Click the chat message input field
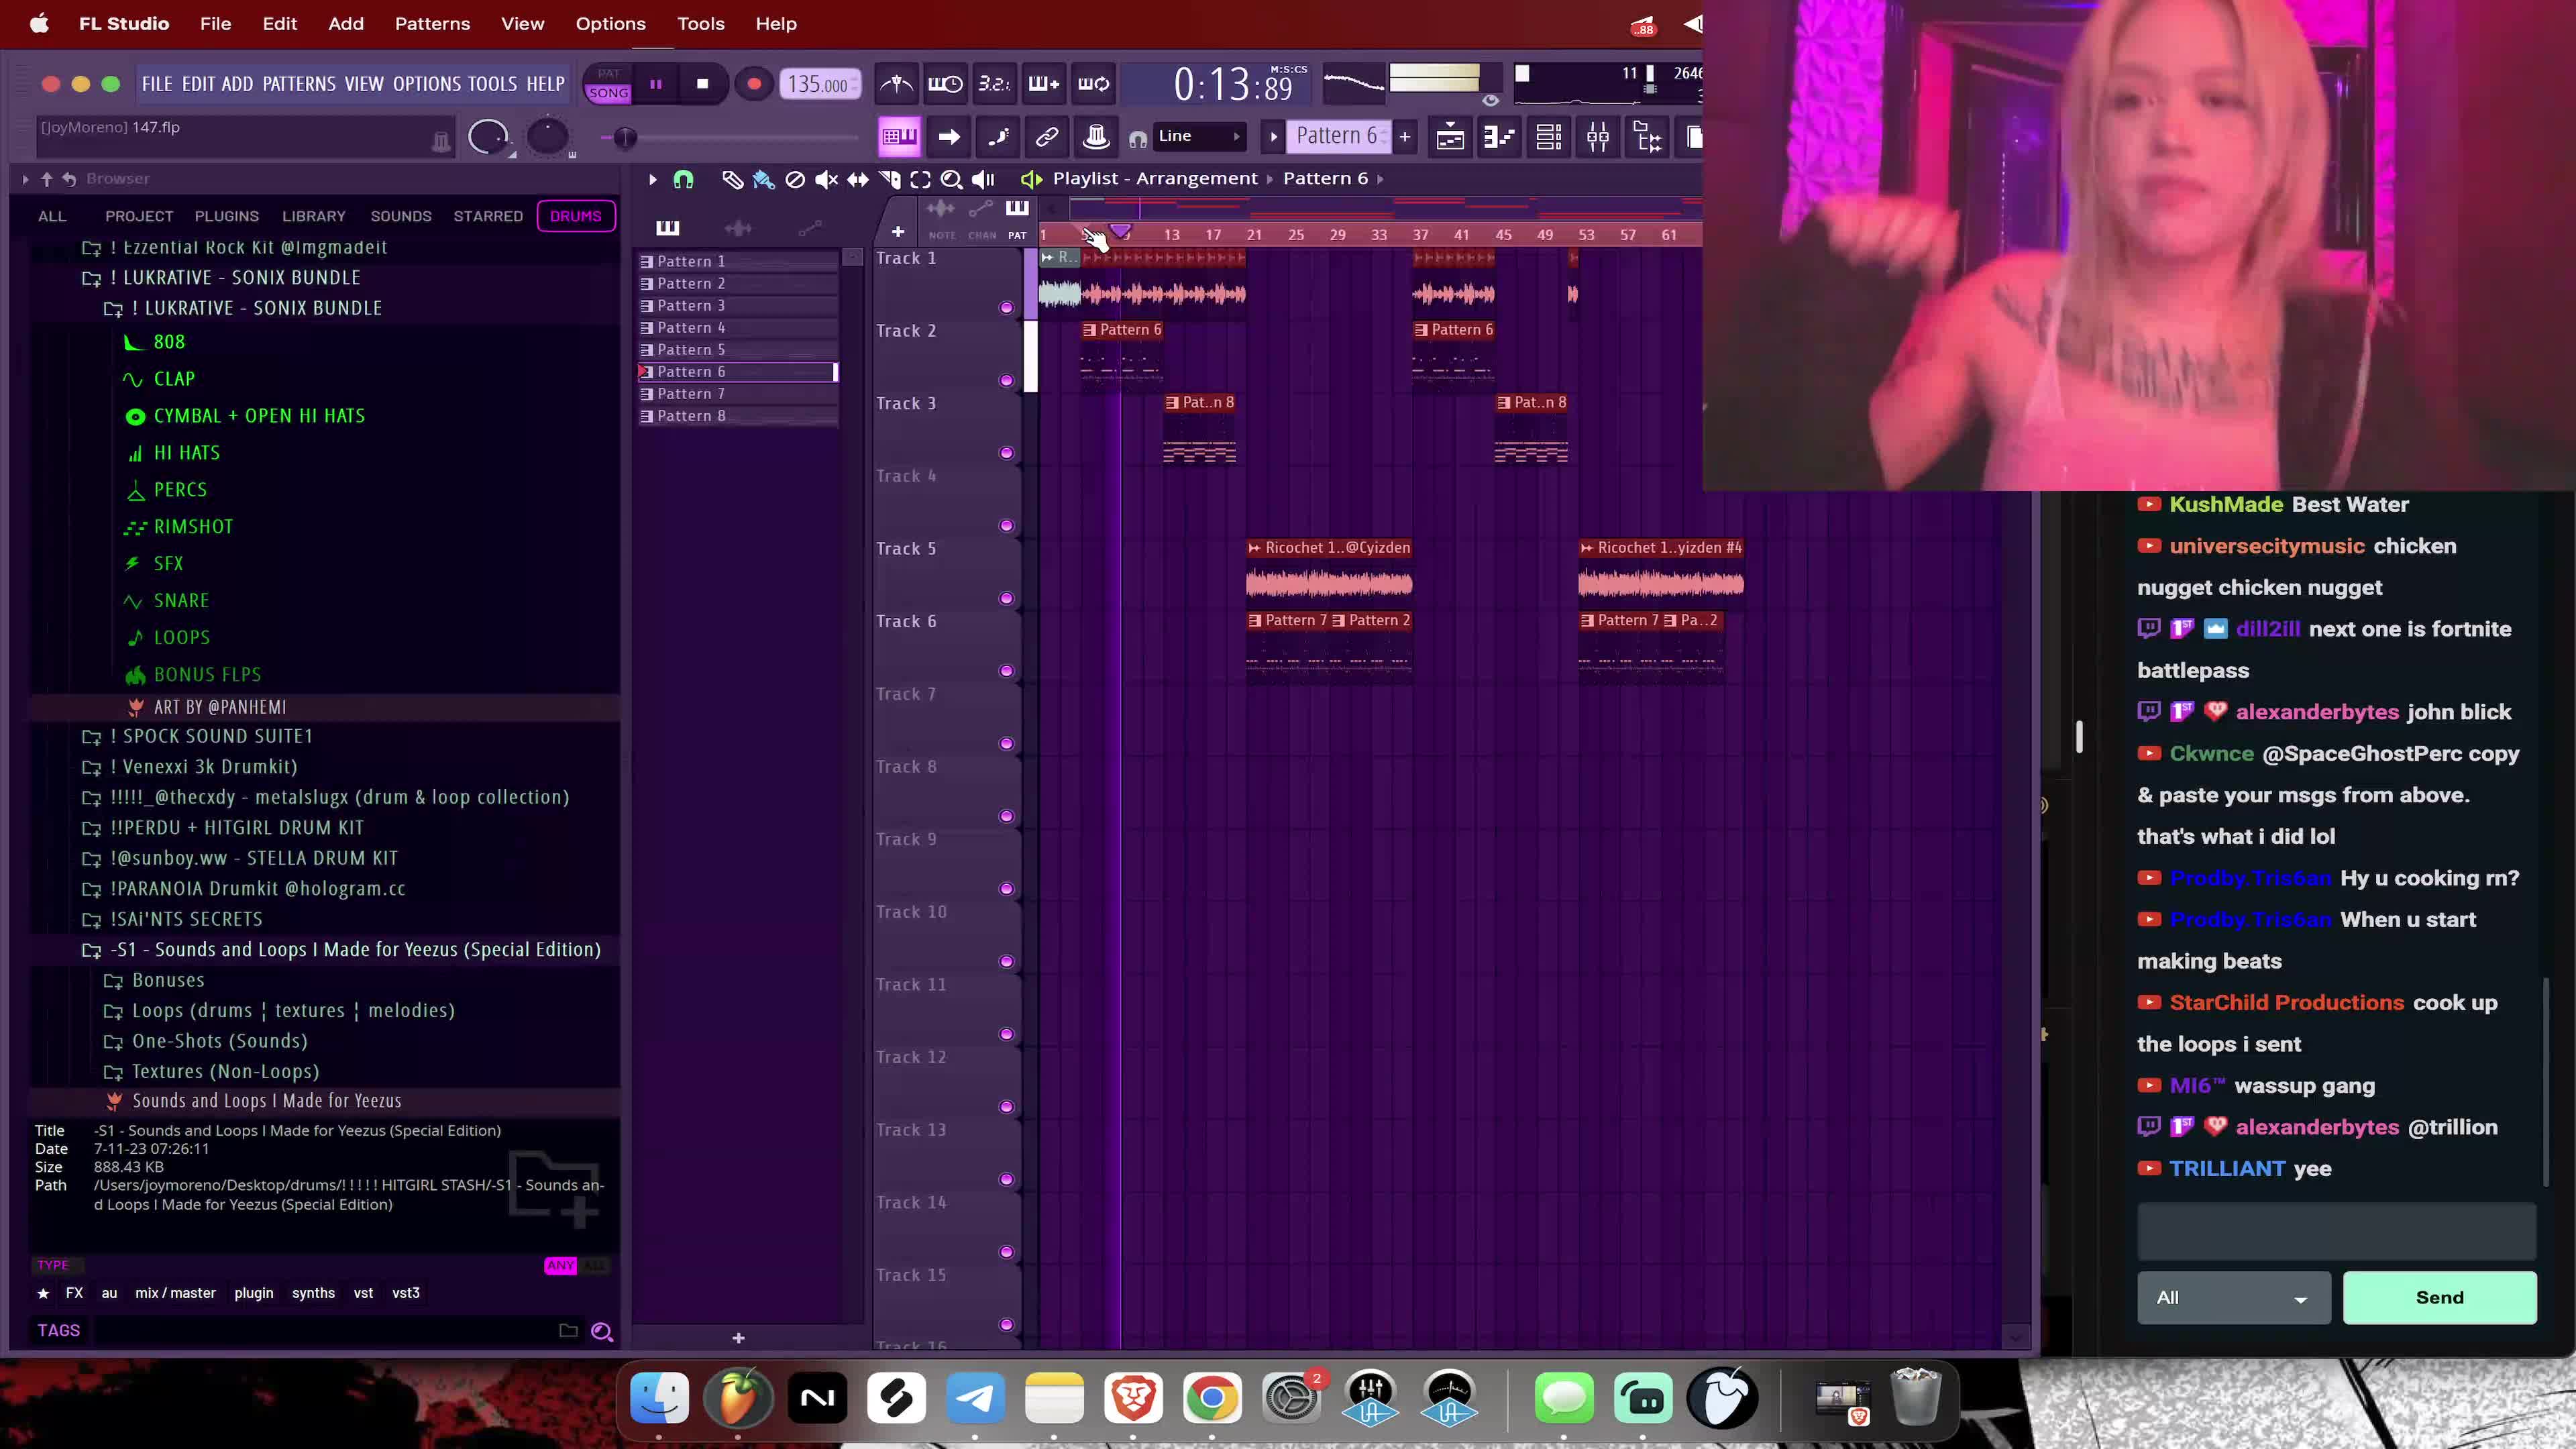Screen dimensions: 2576x1449 point(2336,1231)
